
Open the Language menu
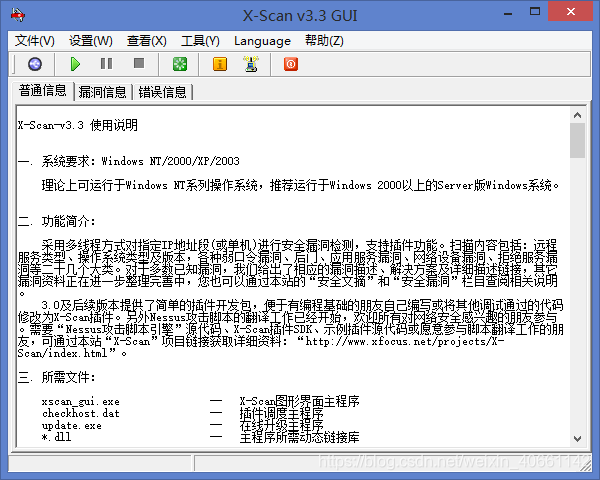click(x=262, y=41)
